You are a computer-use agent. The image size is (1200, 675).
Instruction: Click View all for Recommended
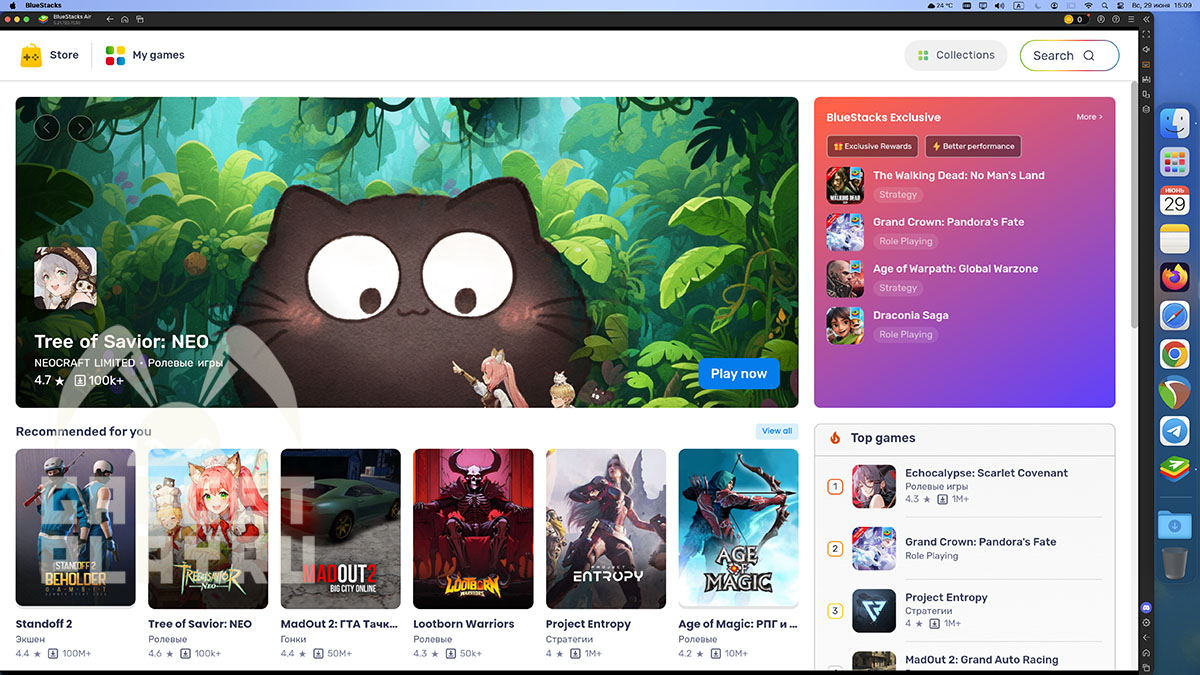pyautogui.click(x=777, y=431)
